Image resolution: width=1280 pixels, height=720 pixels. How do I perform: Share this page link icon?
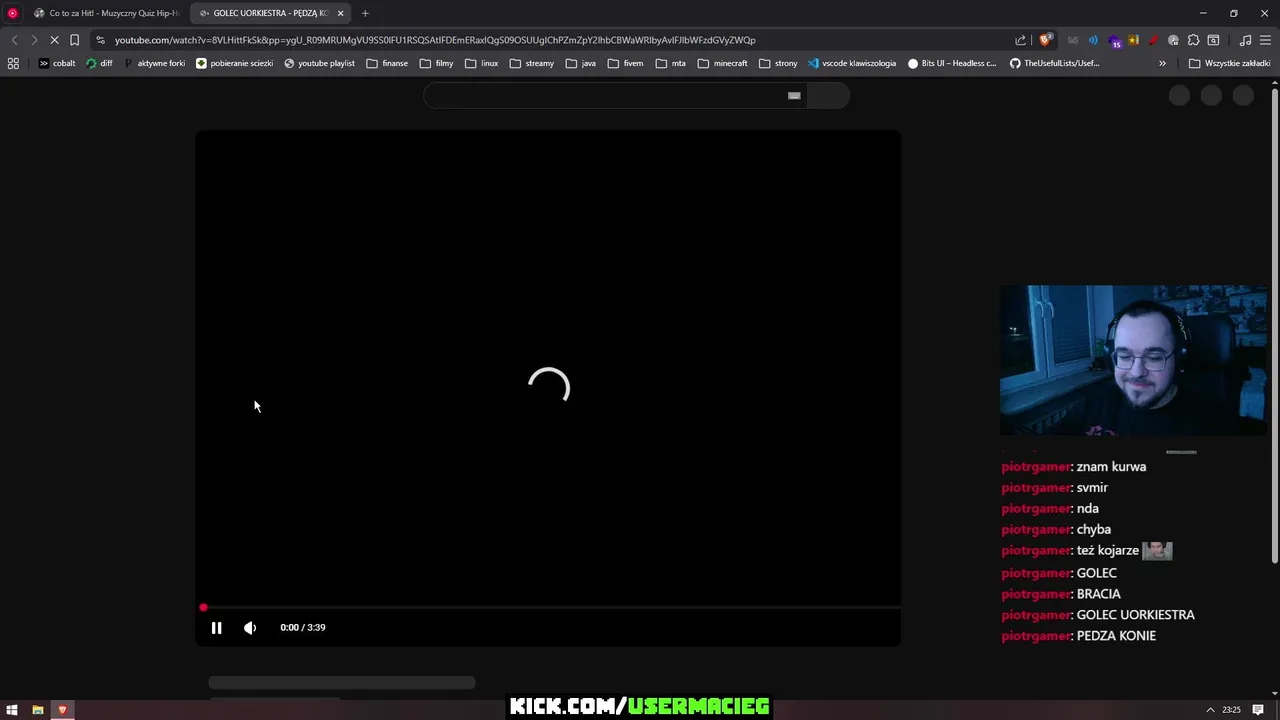[1020, 40]
